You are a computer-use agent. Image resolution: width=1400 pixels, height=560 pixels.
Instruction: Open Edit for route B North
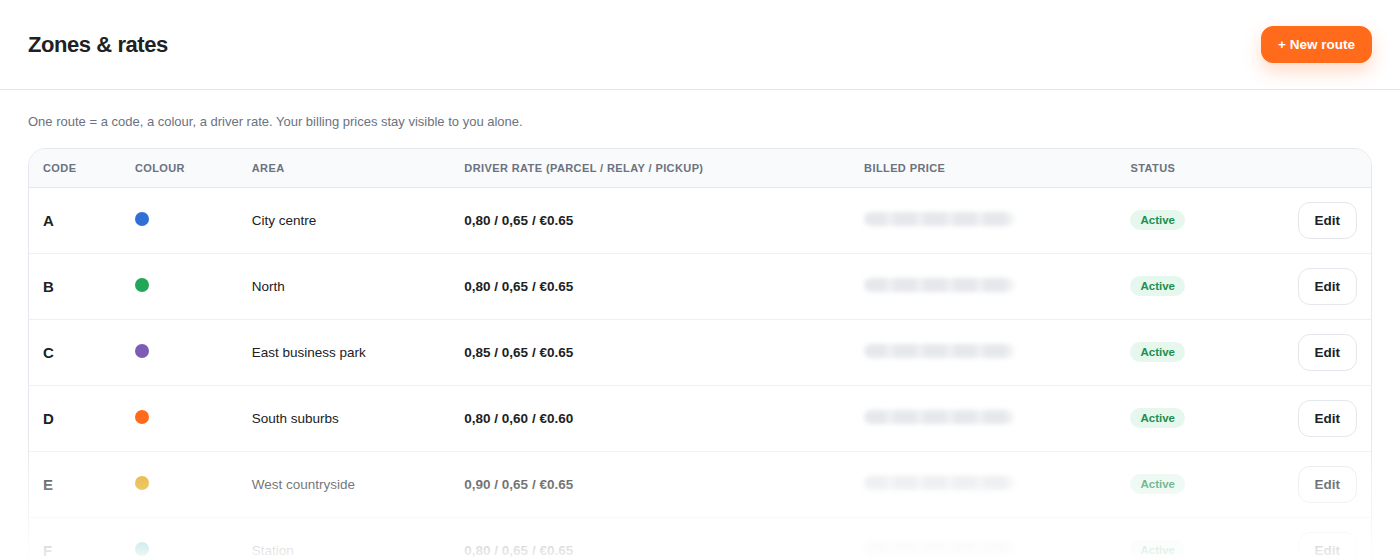coord(1327,286)
